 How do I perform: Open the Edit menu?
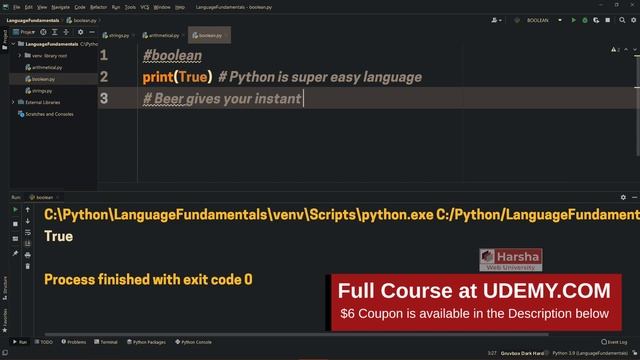click(28, 7)
